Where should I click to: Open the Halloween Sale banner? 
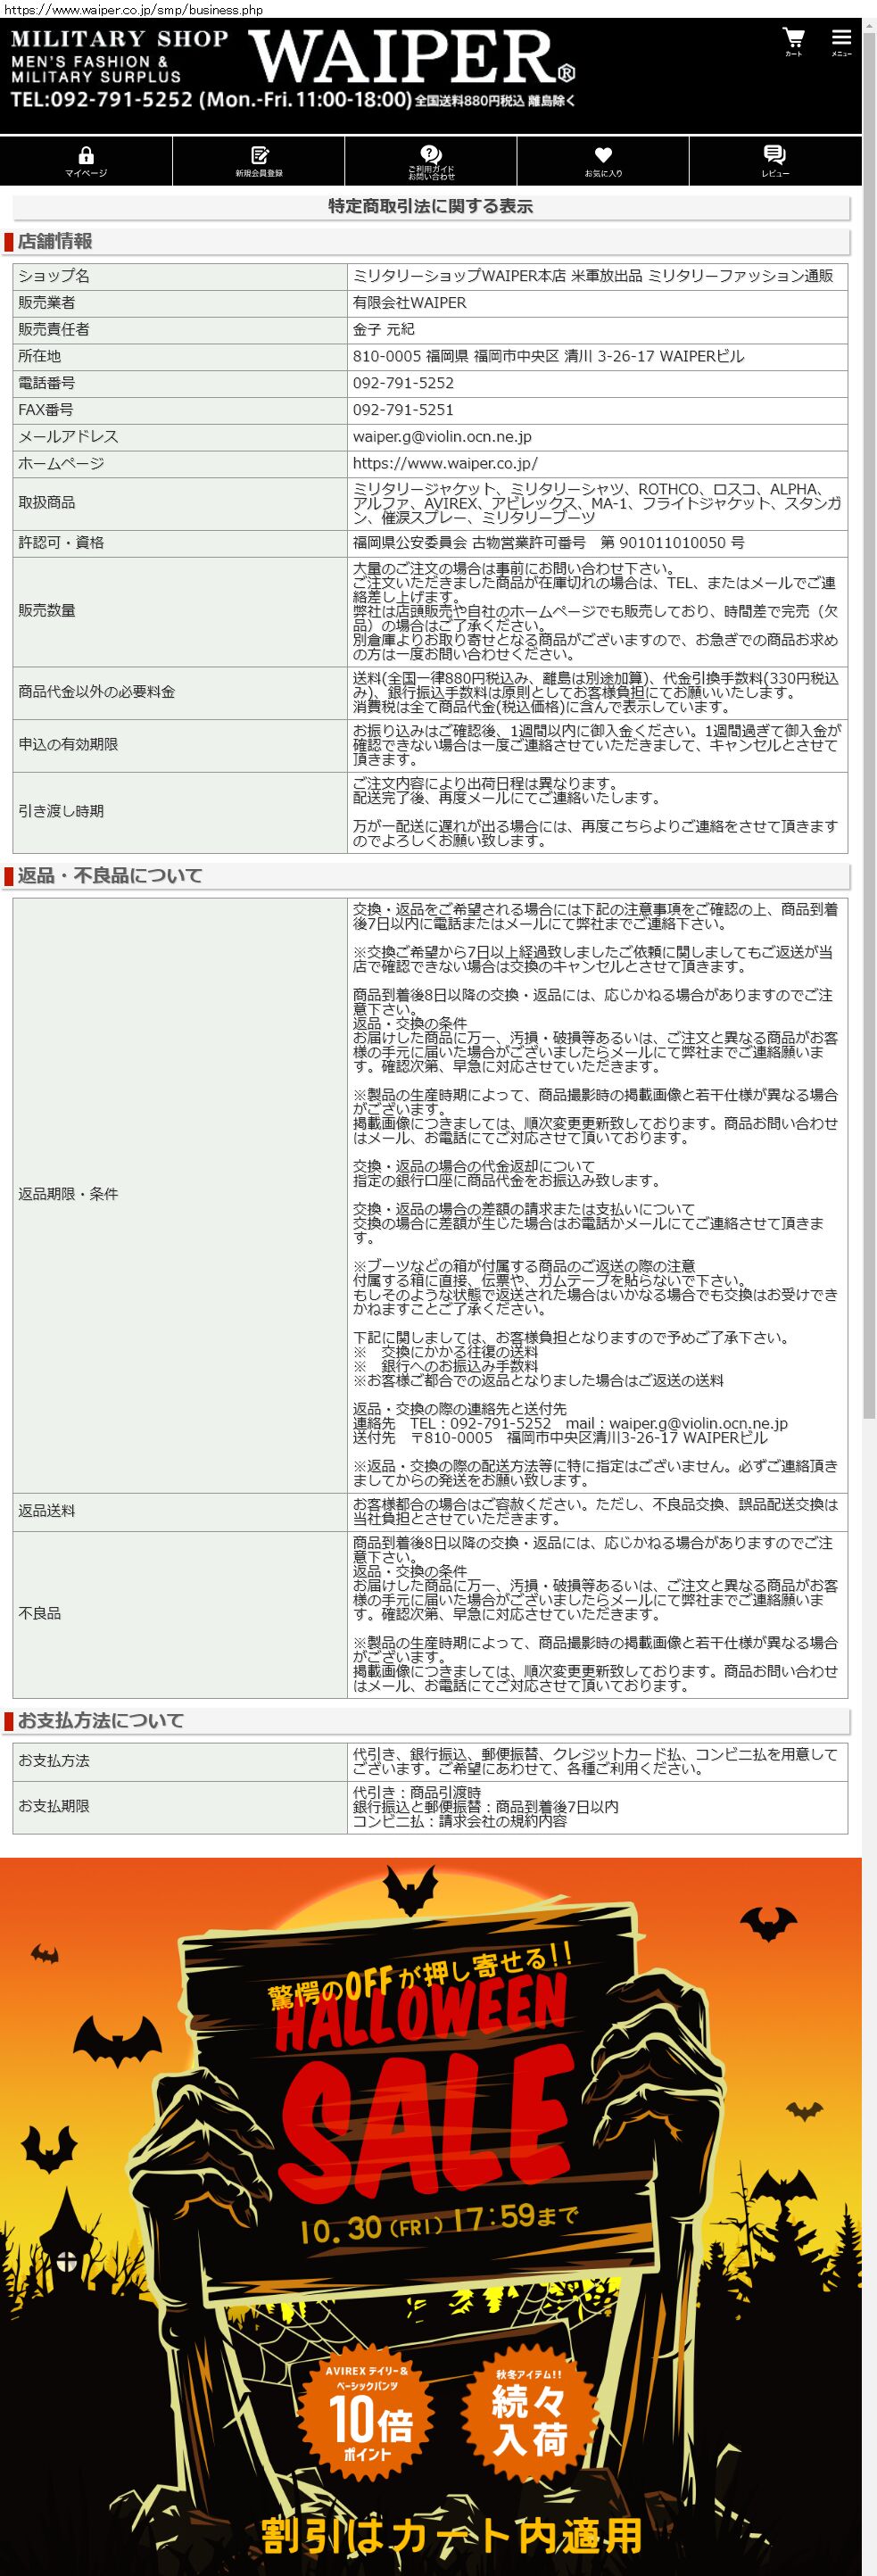[430, 2100]
